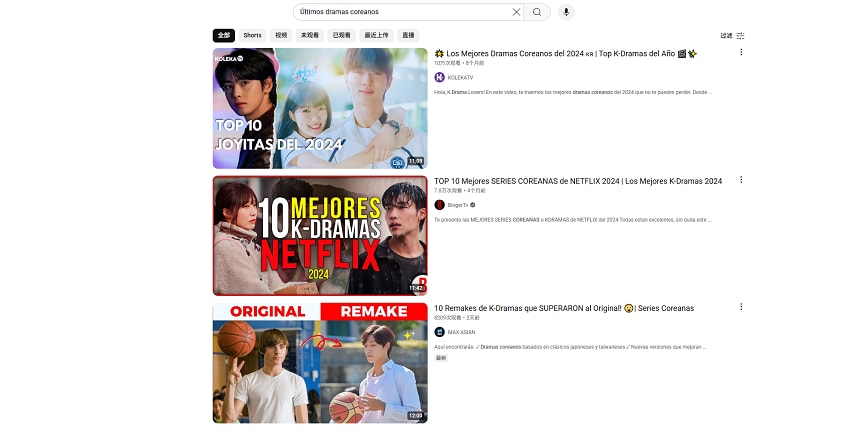Click the magnifying glass search button

pyautogui.click(x=537, y=12)
